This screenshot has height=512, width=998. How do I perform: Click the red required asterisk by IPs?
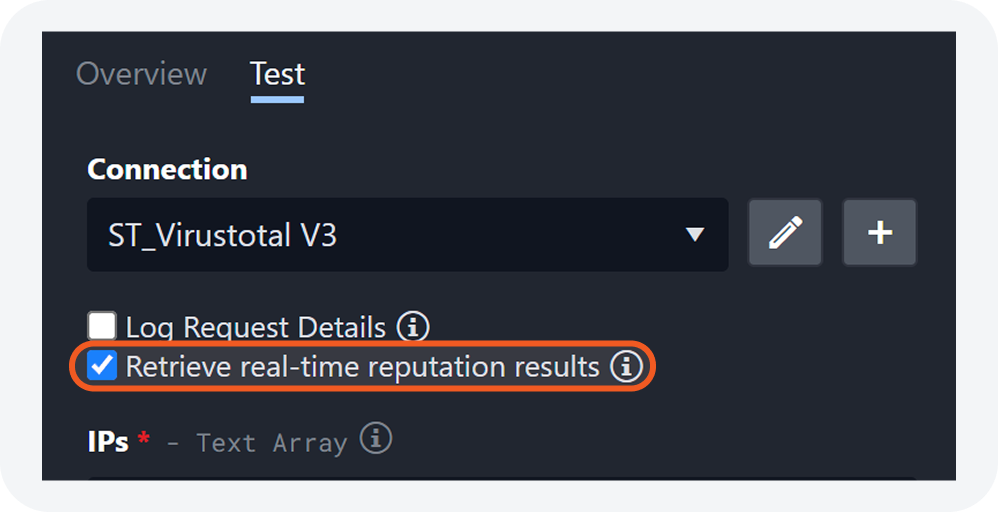point(144,439)
